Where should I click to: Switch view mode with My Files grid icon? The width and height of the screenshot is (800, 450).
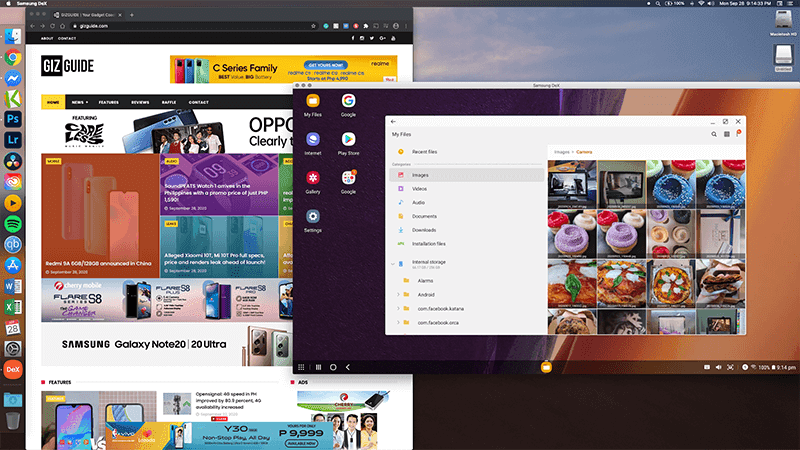pos(727,134)
